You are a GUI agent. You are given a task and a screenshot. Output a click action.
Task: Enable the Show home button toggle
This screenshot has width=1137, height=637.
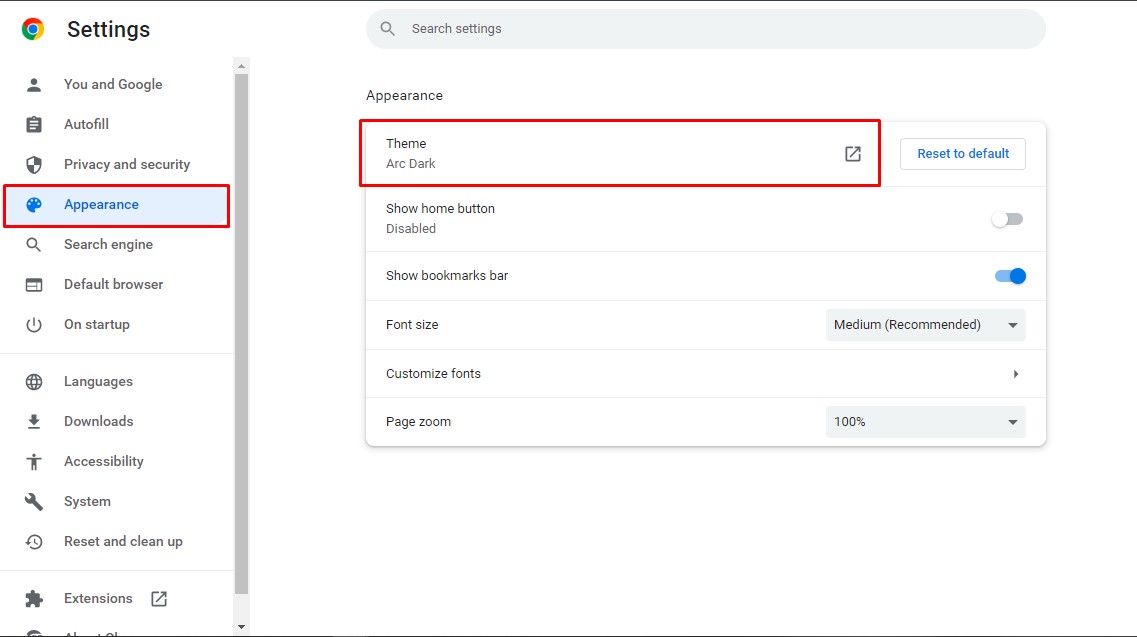click(1007, 219)
